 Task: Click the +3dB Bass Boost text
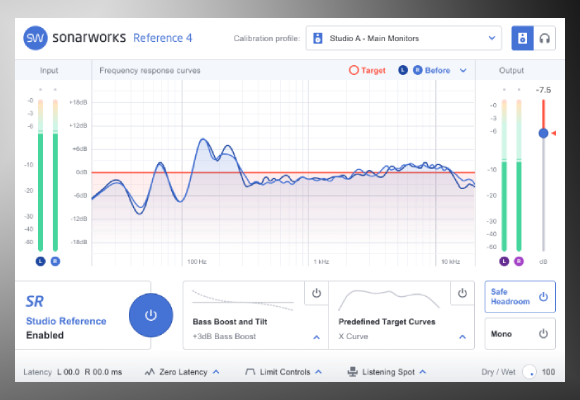[224, 336]
